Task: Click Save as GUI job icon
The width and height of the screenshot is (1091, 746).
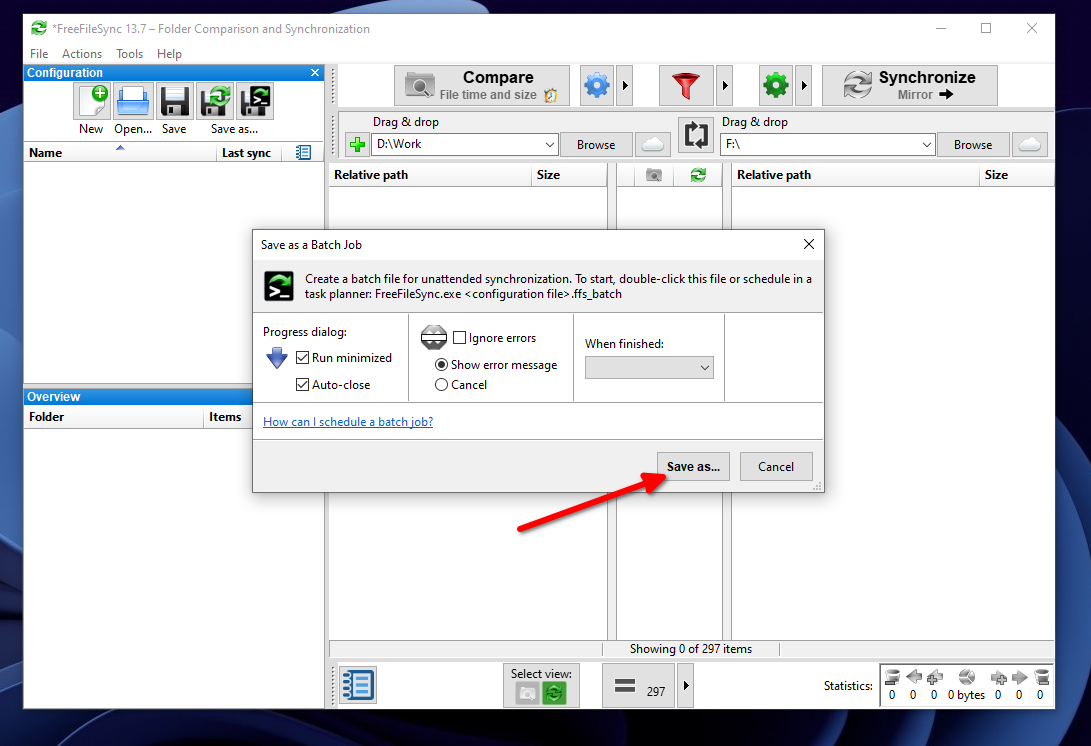Action: point(215,102)
